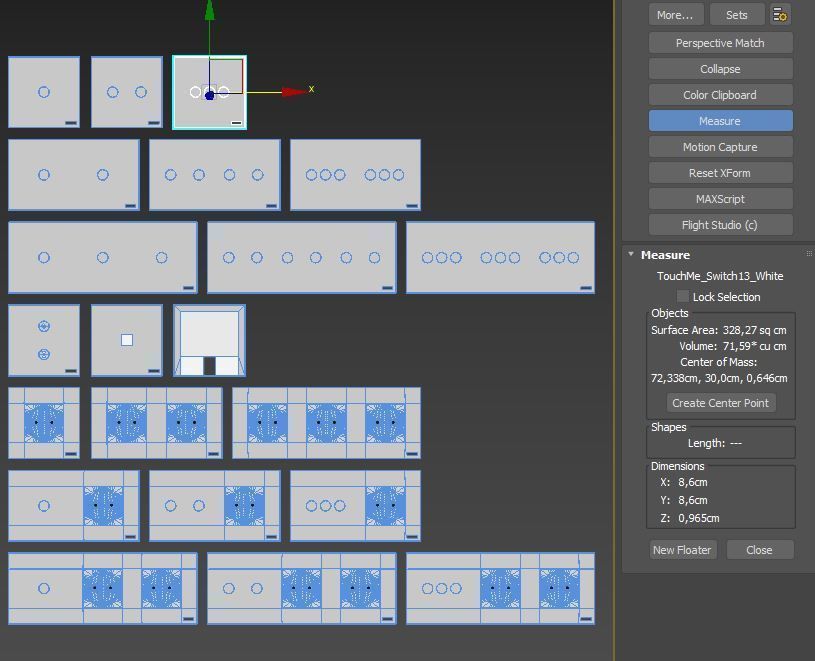Open the More... utilities button
Viewport: 815px width, 661px height.
676,15
